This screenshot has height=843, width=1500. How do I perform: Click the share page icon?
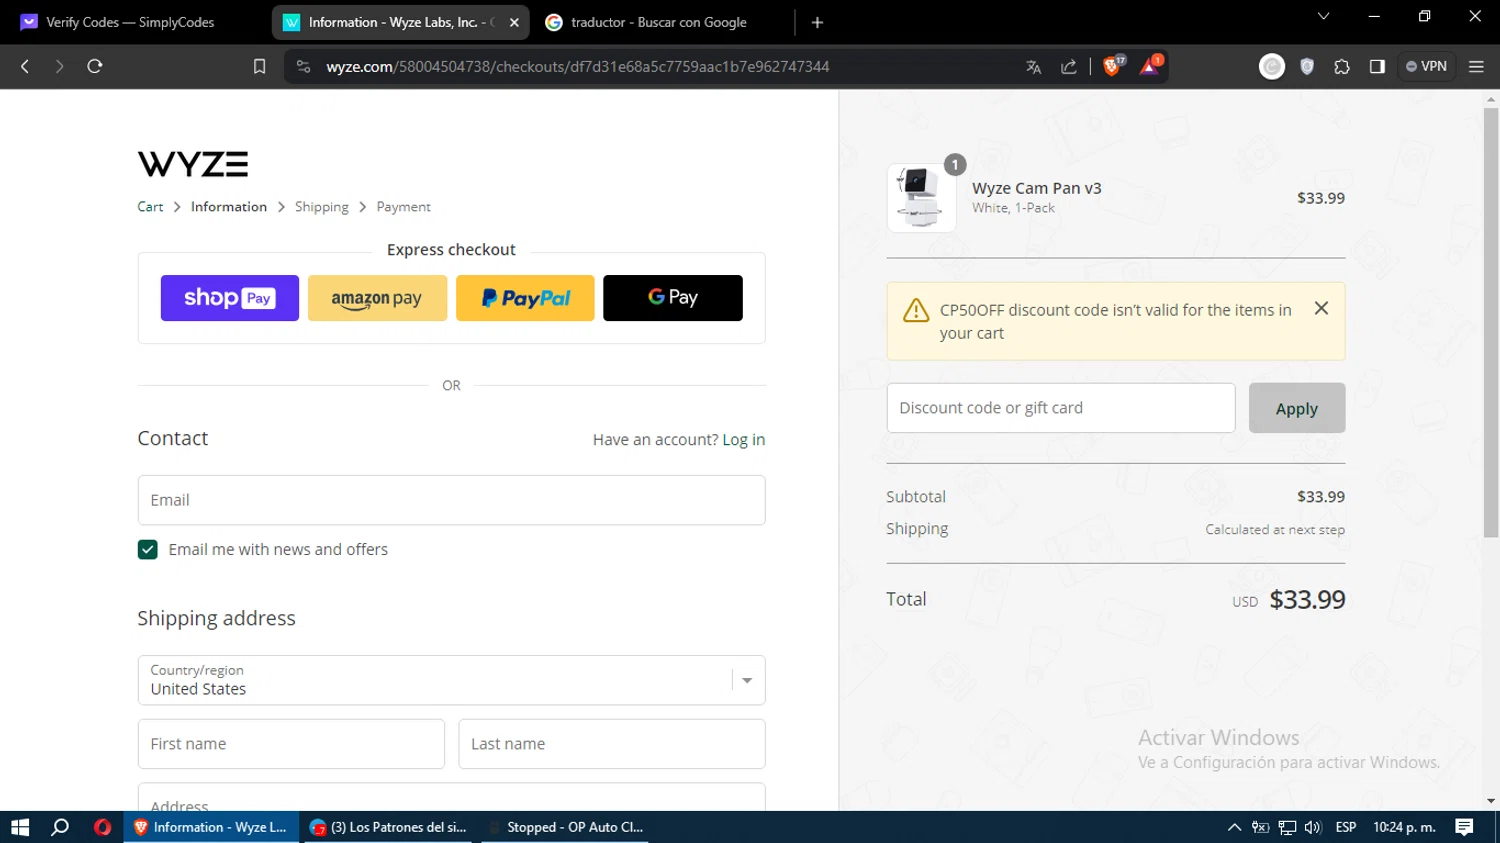click(1069, 67)
